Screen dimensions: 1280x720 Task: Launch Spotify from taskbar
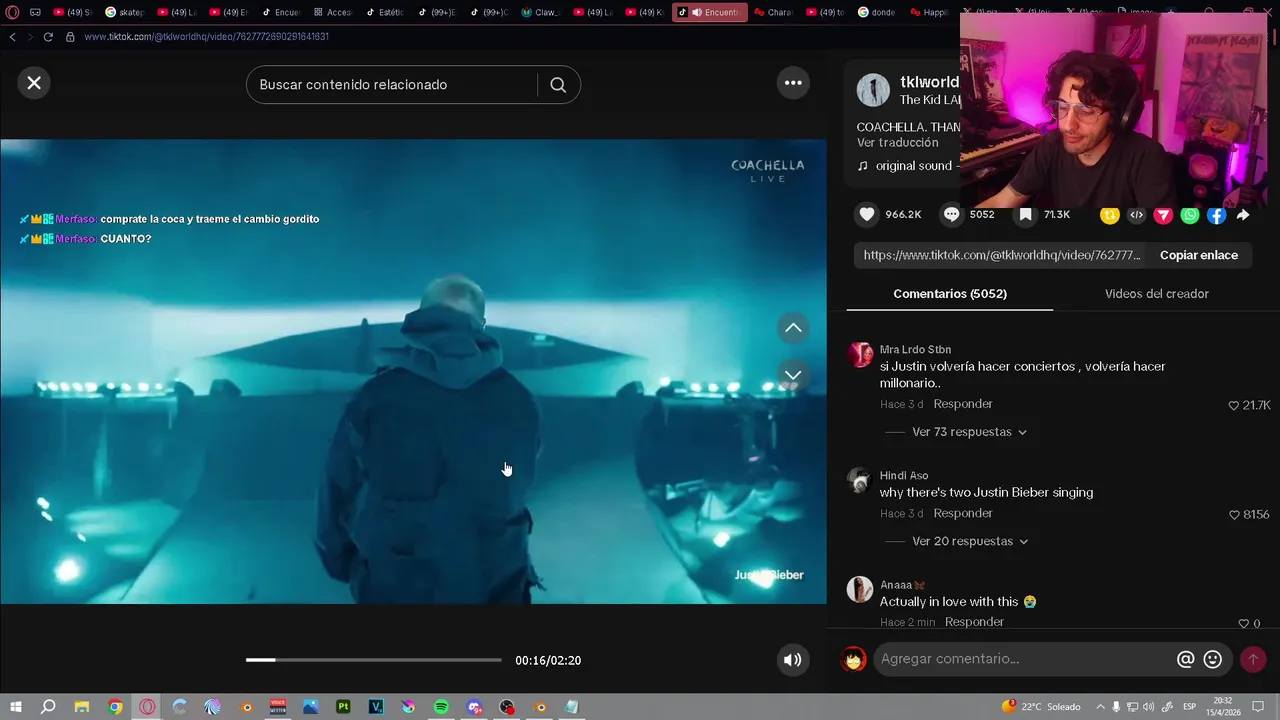click(441, 707)
